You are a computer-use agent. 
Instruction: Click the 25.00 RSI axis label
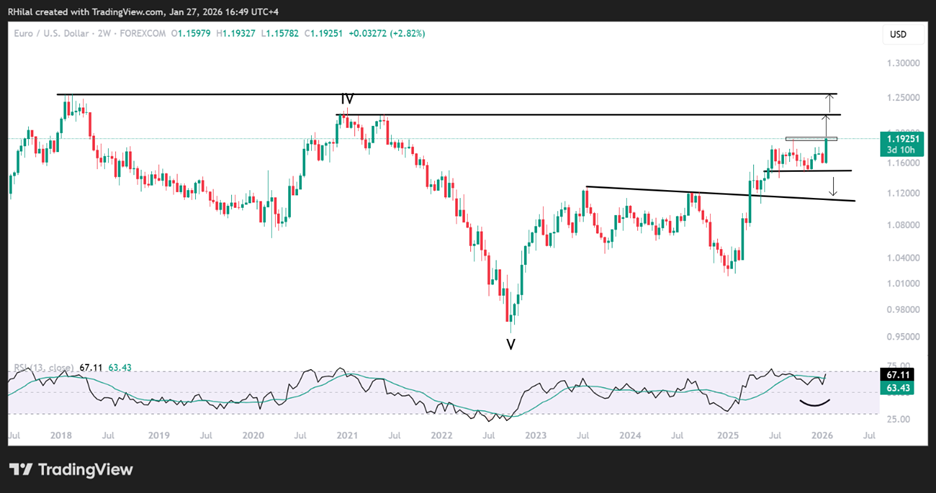pos(898,419)
